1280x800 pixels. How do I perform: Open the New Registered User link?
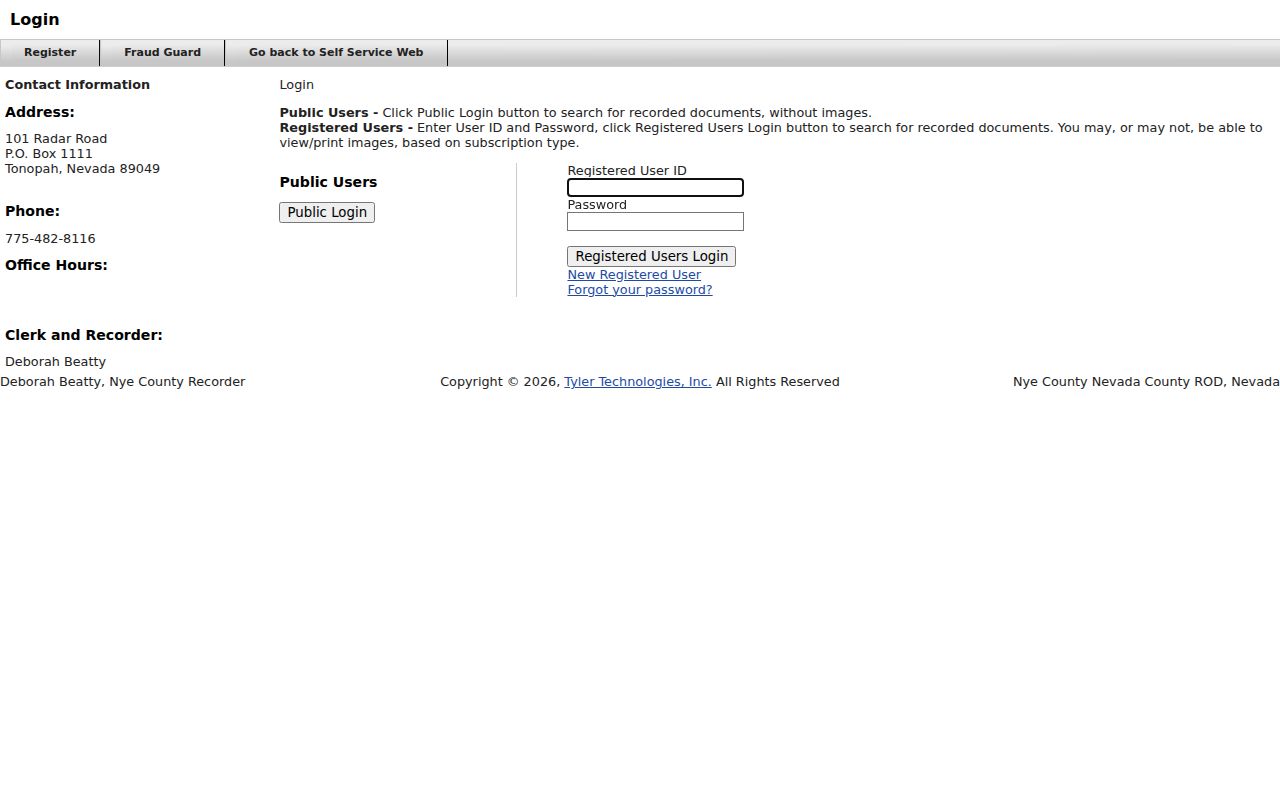pyautogui.click(x=634, y=275)
